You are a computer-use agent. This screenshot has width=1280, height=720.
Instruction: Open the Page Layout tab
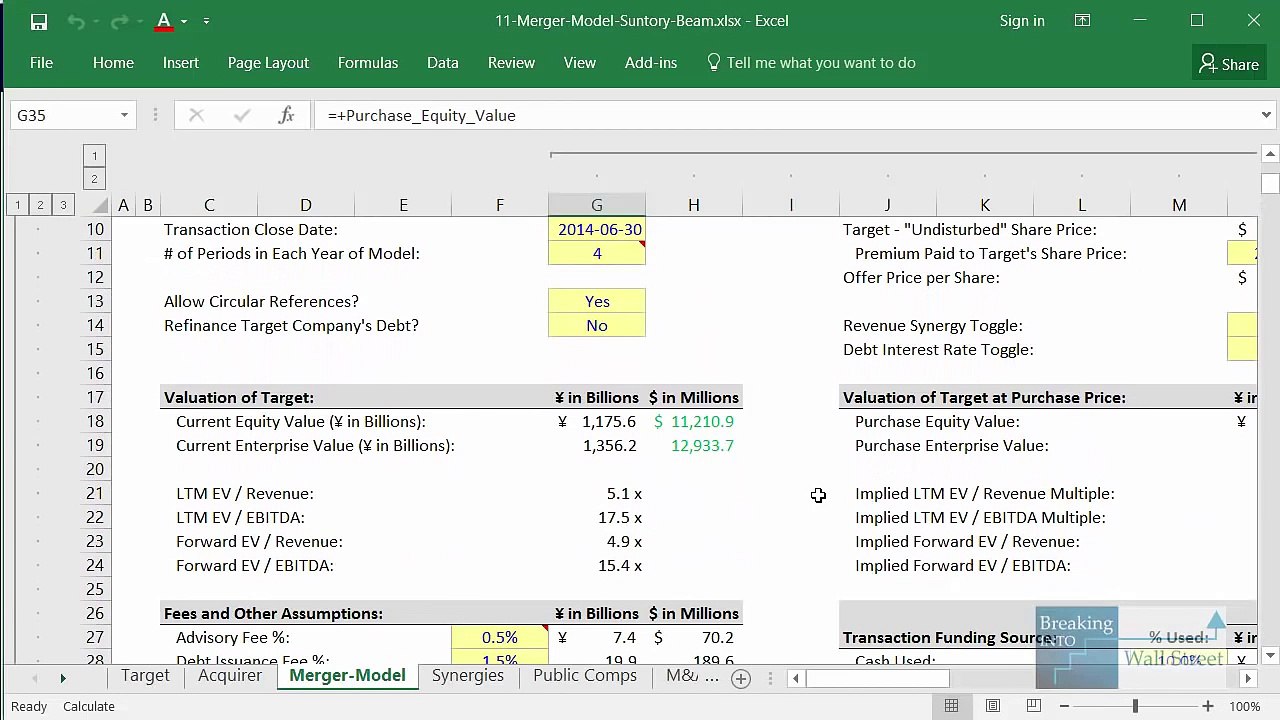coord(268,63)
